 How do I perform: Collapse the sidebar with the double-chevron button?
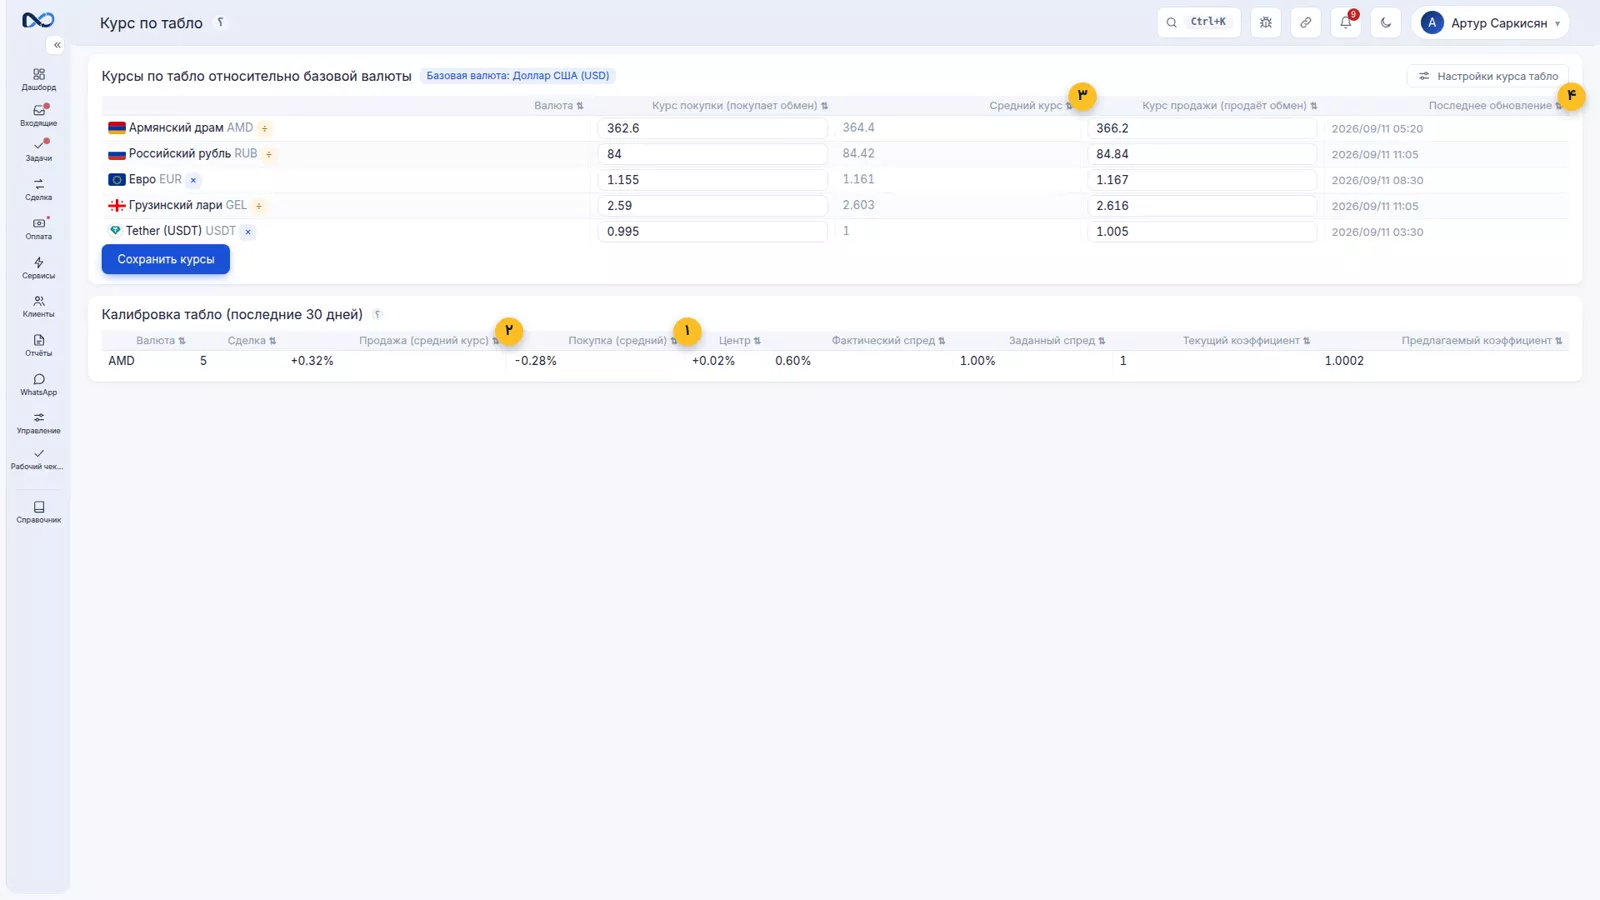coord(57,45)
